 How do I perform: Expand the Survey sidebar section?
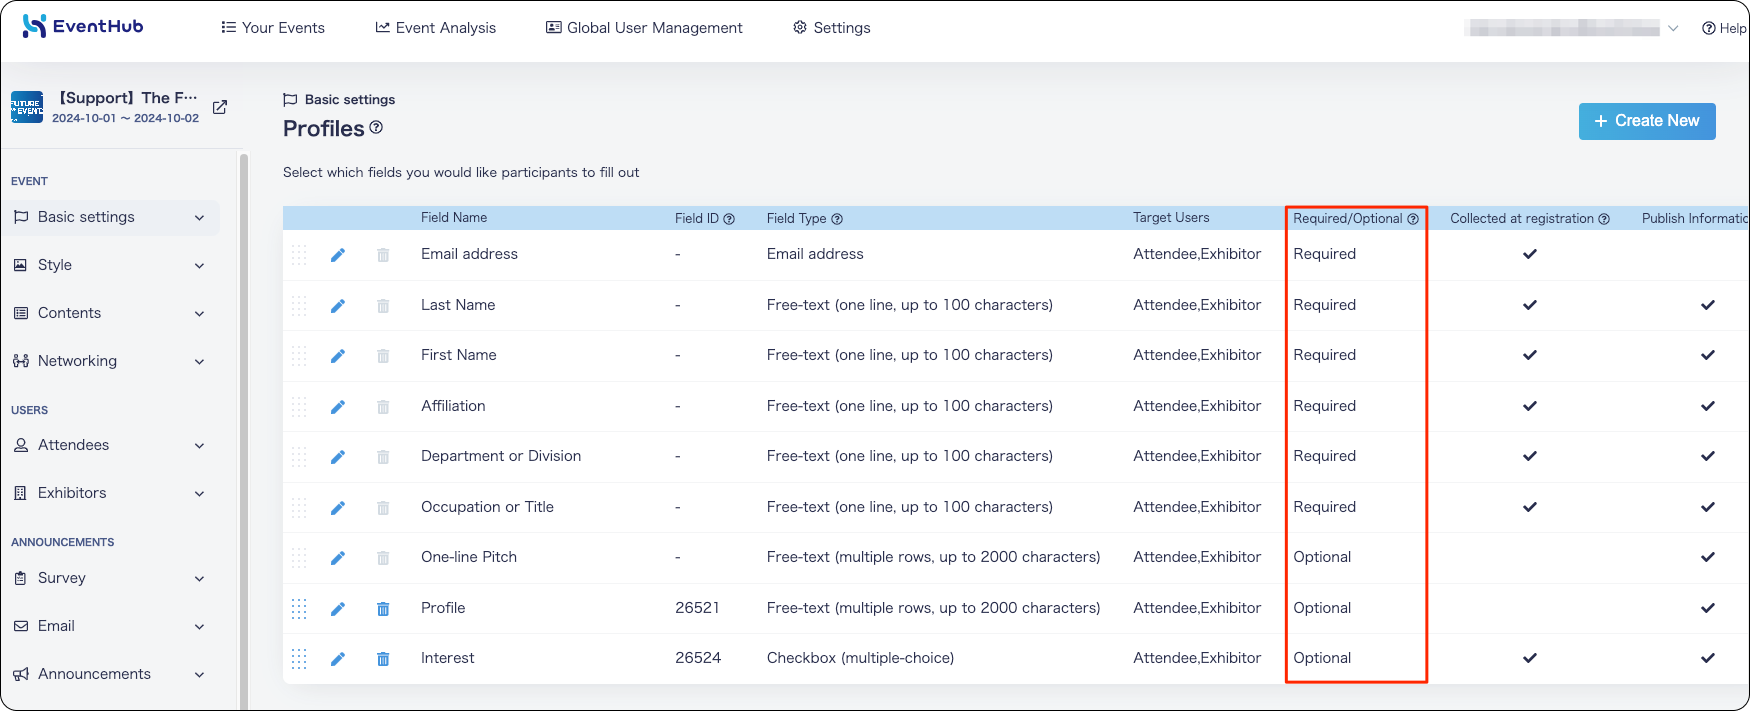click(110, 578)
